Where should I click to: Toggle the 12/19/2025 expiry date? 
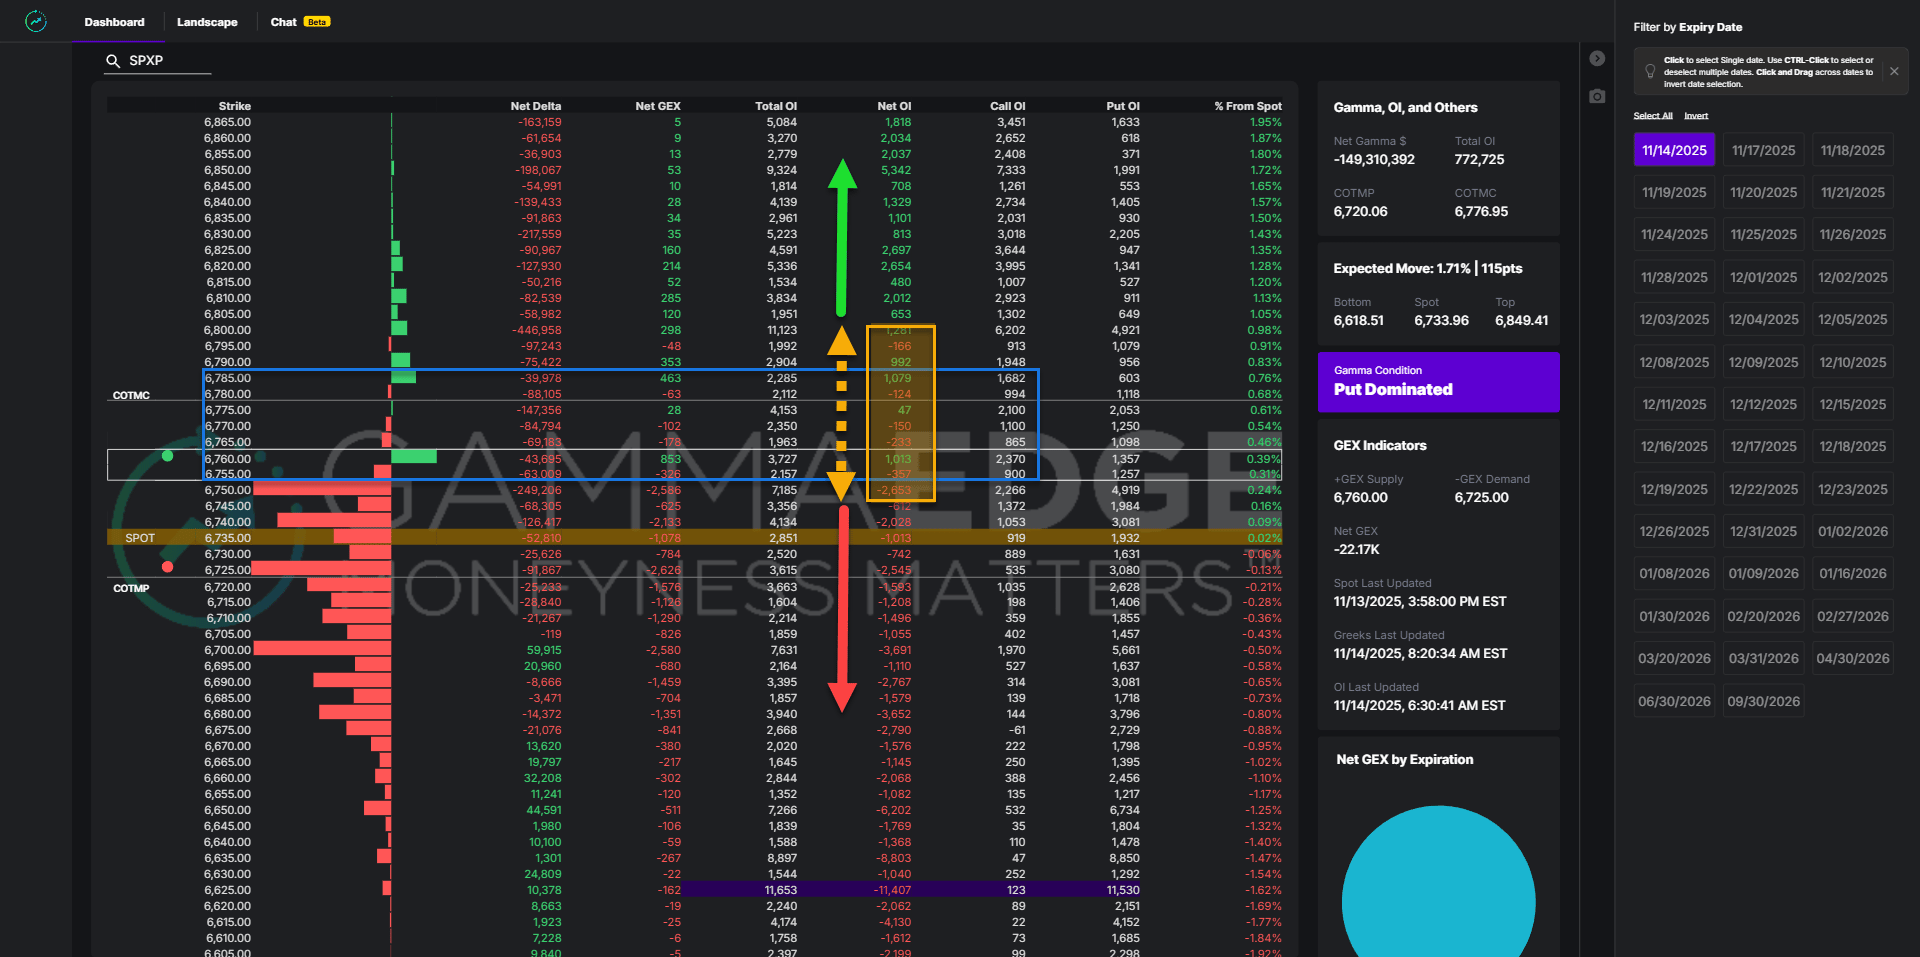pyautogui.click(x=1674, y=489)
